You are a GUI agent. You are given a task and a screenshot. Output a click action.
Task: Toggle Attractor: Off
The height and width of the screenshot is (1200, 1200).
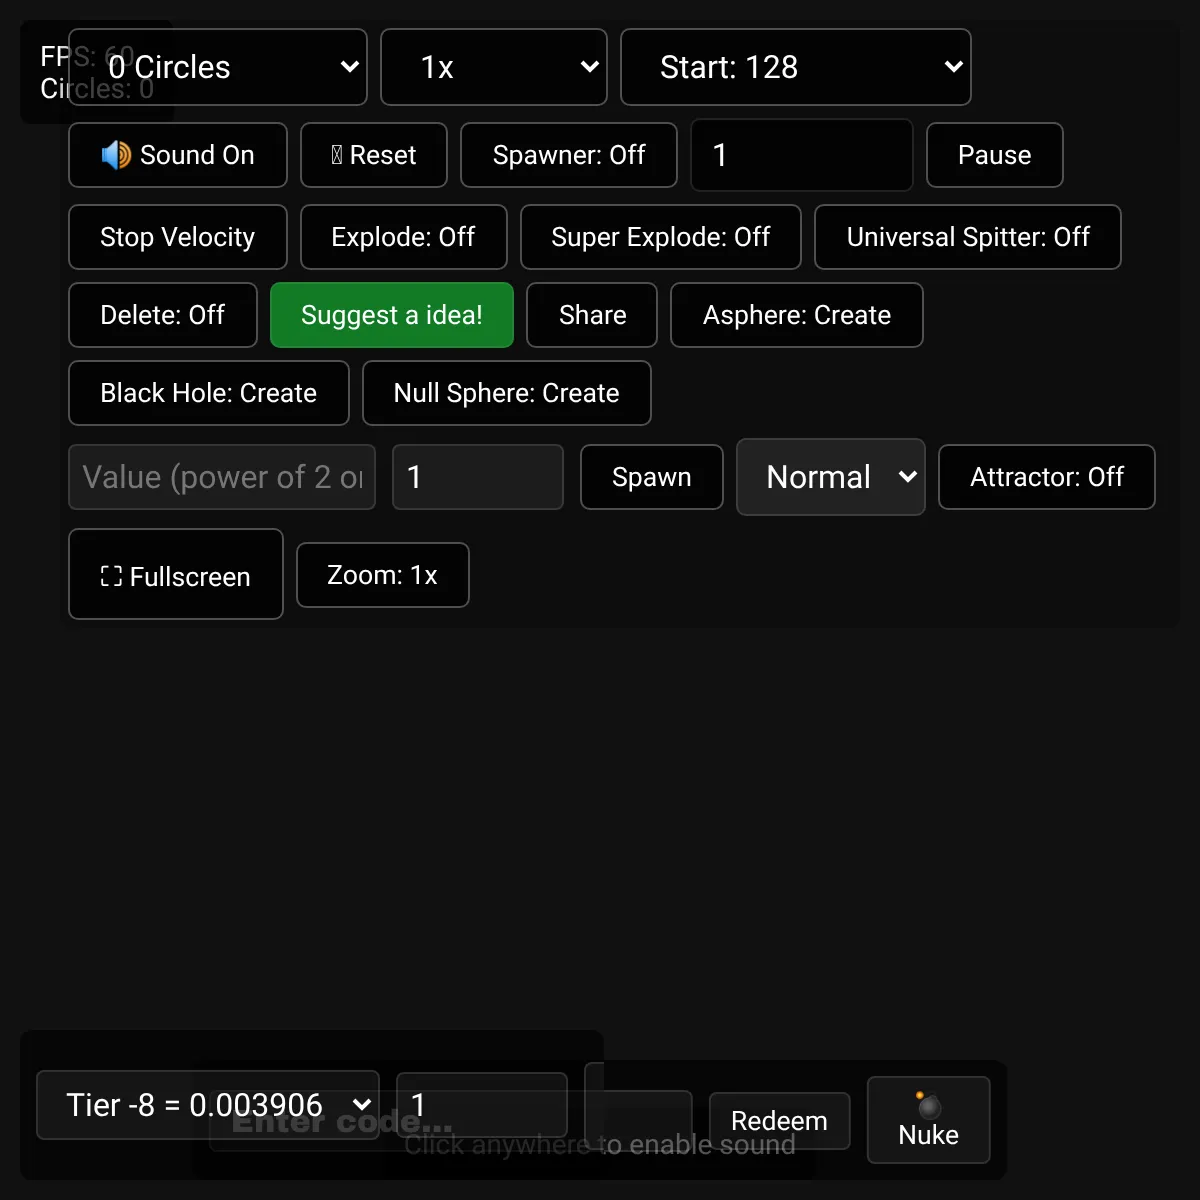pos(1047,477)
